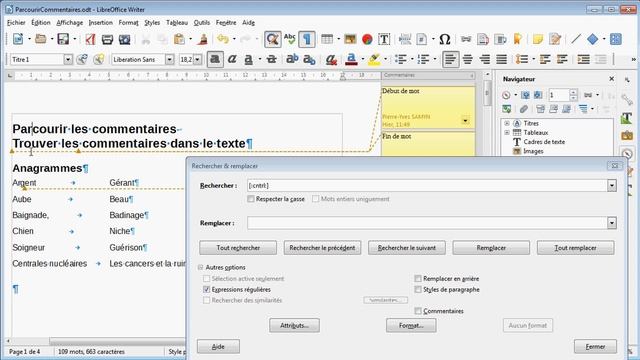The width and height of the screenshot is (640, 360).
Task: Uncheck Expressions régulières checkbox
Action: point(207,289)
